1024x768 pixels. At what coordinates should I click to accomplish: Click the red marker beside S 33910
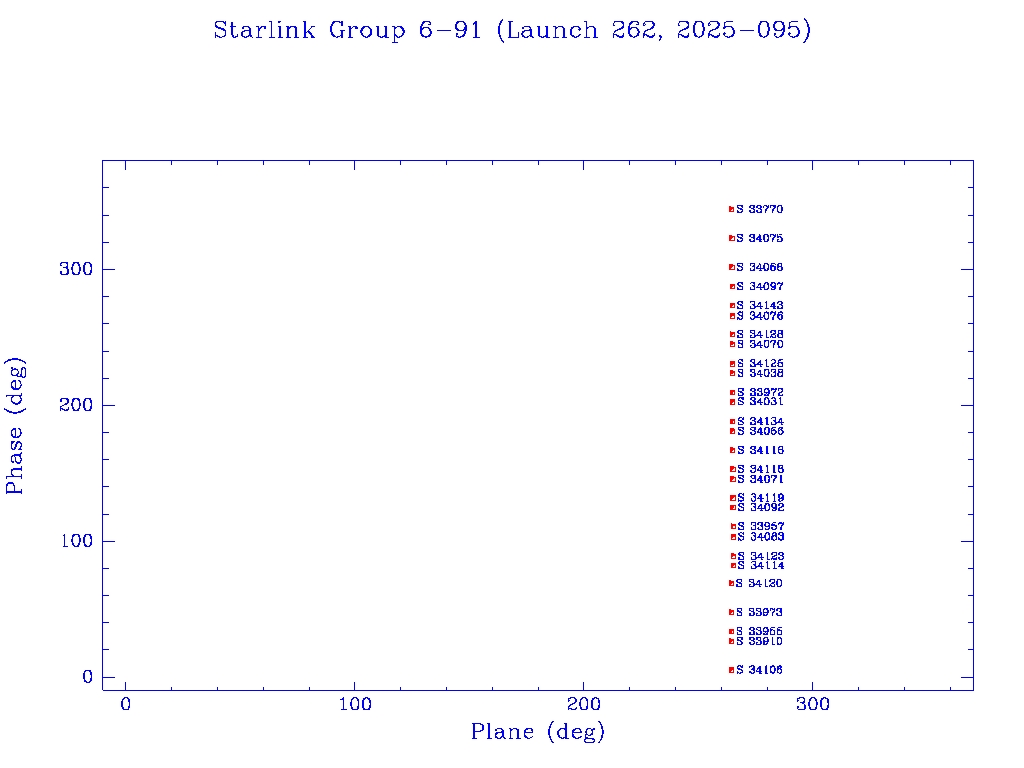click(x=731, y=641)
